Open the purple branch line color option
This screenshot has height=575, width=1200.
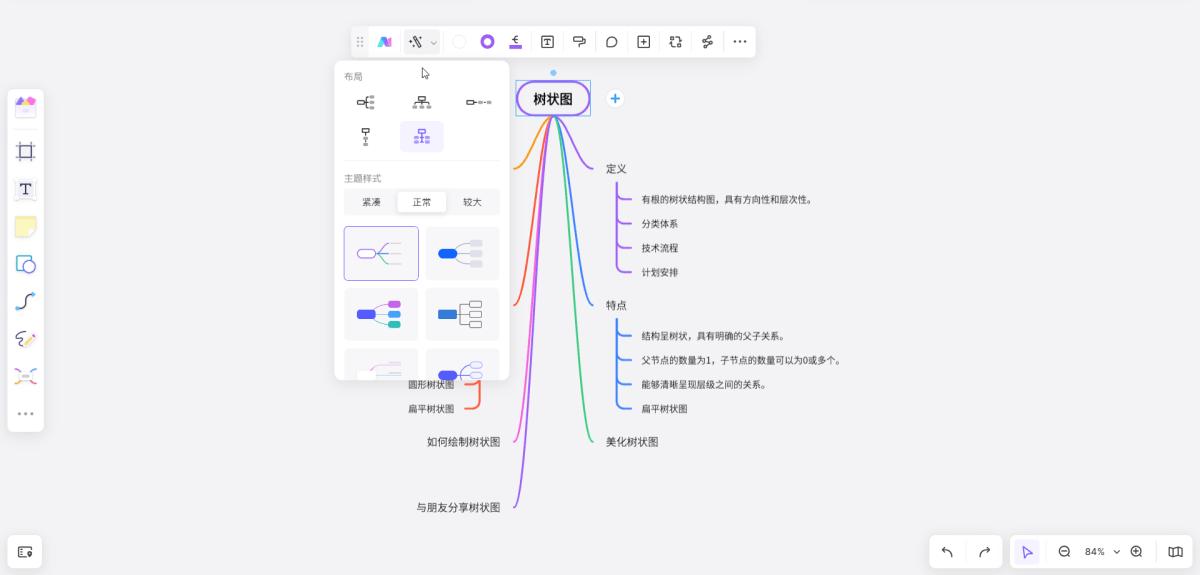click(x=516, y=42)
